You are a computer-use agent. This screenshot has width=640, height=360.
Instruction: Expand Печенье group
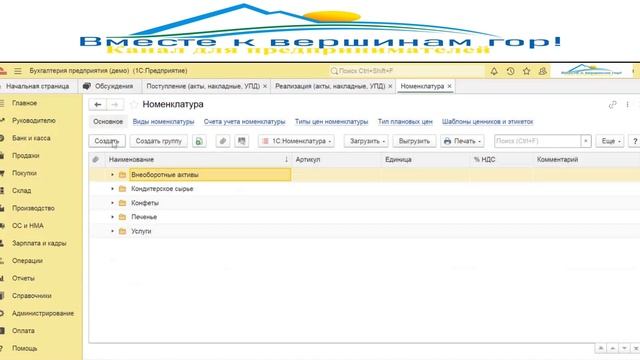[112, 217]
